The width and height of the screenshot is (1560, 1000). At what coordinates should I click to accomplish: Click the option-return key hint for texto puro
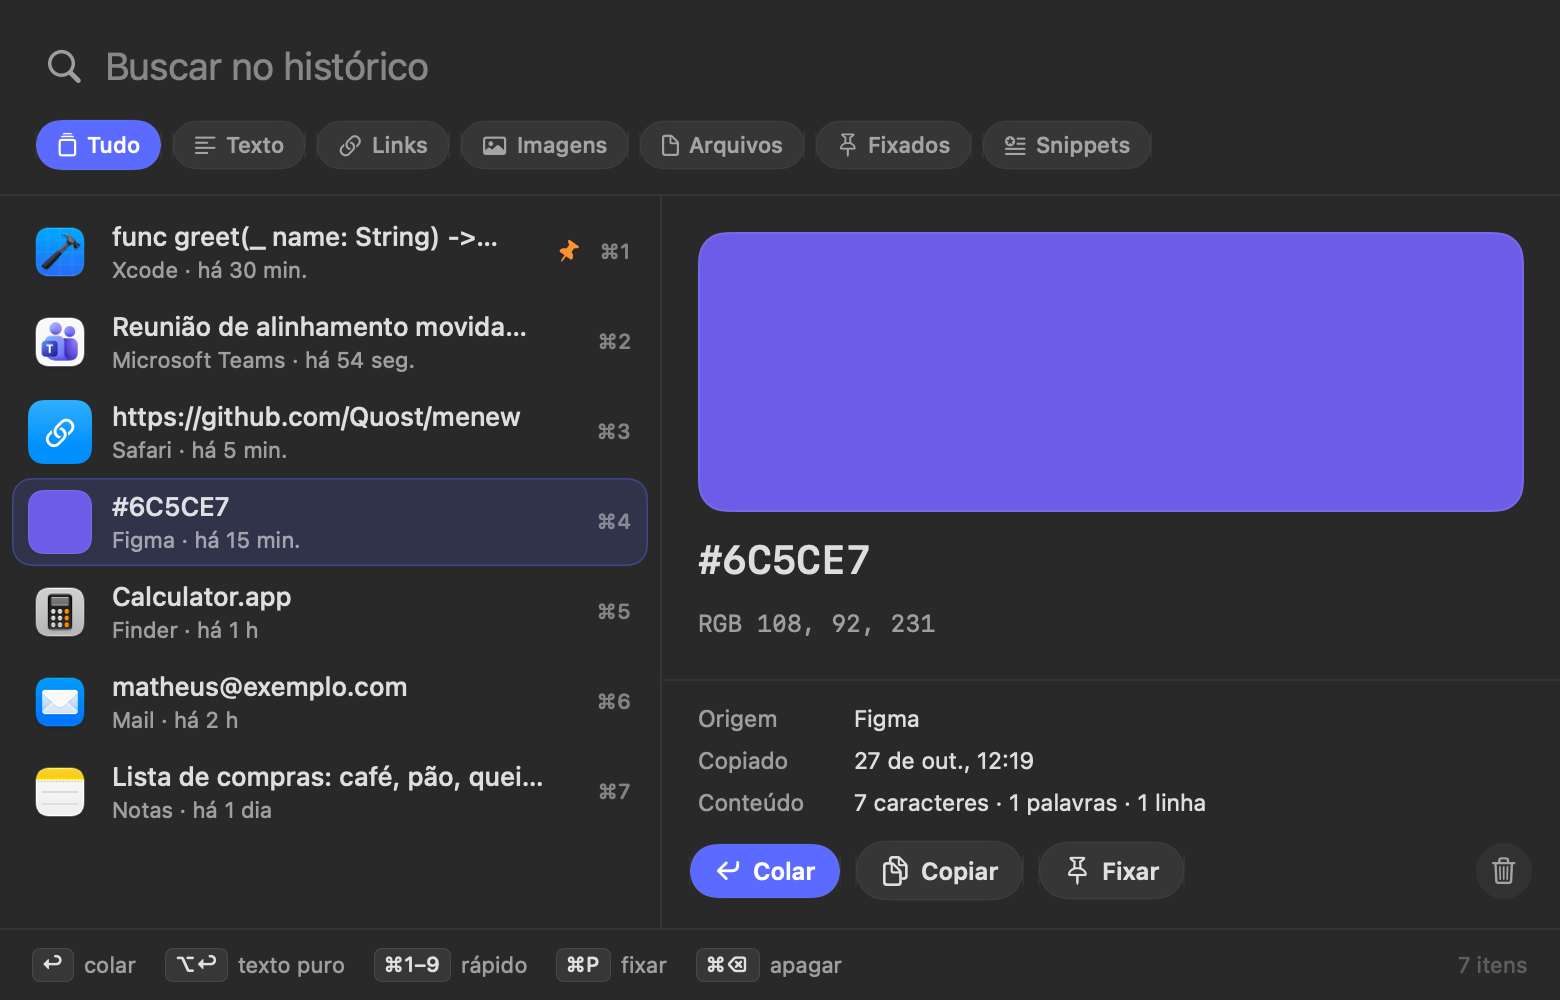click(x=196, y=965)
